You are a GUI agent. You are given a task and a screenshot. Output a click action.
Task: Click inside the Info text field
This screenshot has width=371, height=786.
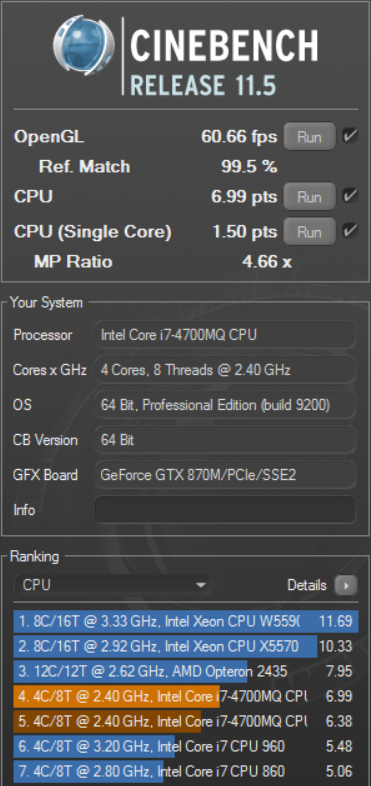pos(225,510)
